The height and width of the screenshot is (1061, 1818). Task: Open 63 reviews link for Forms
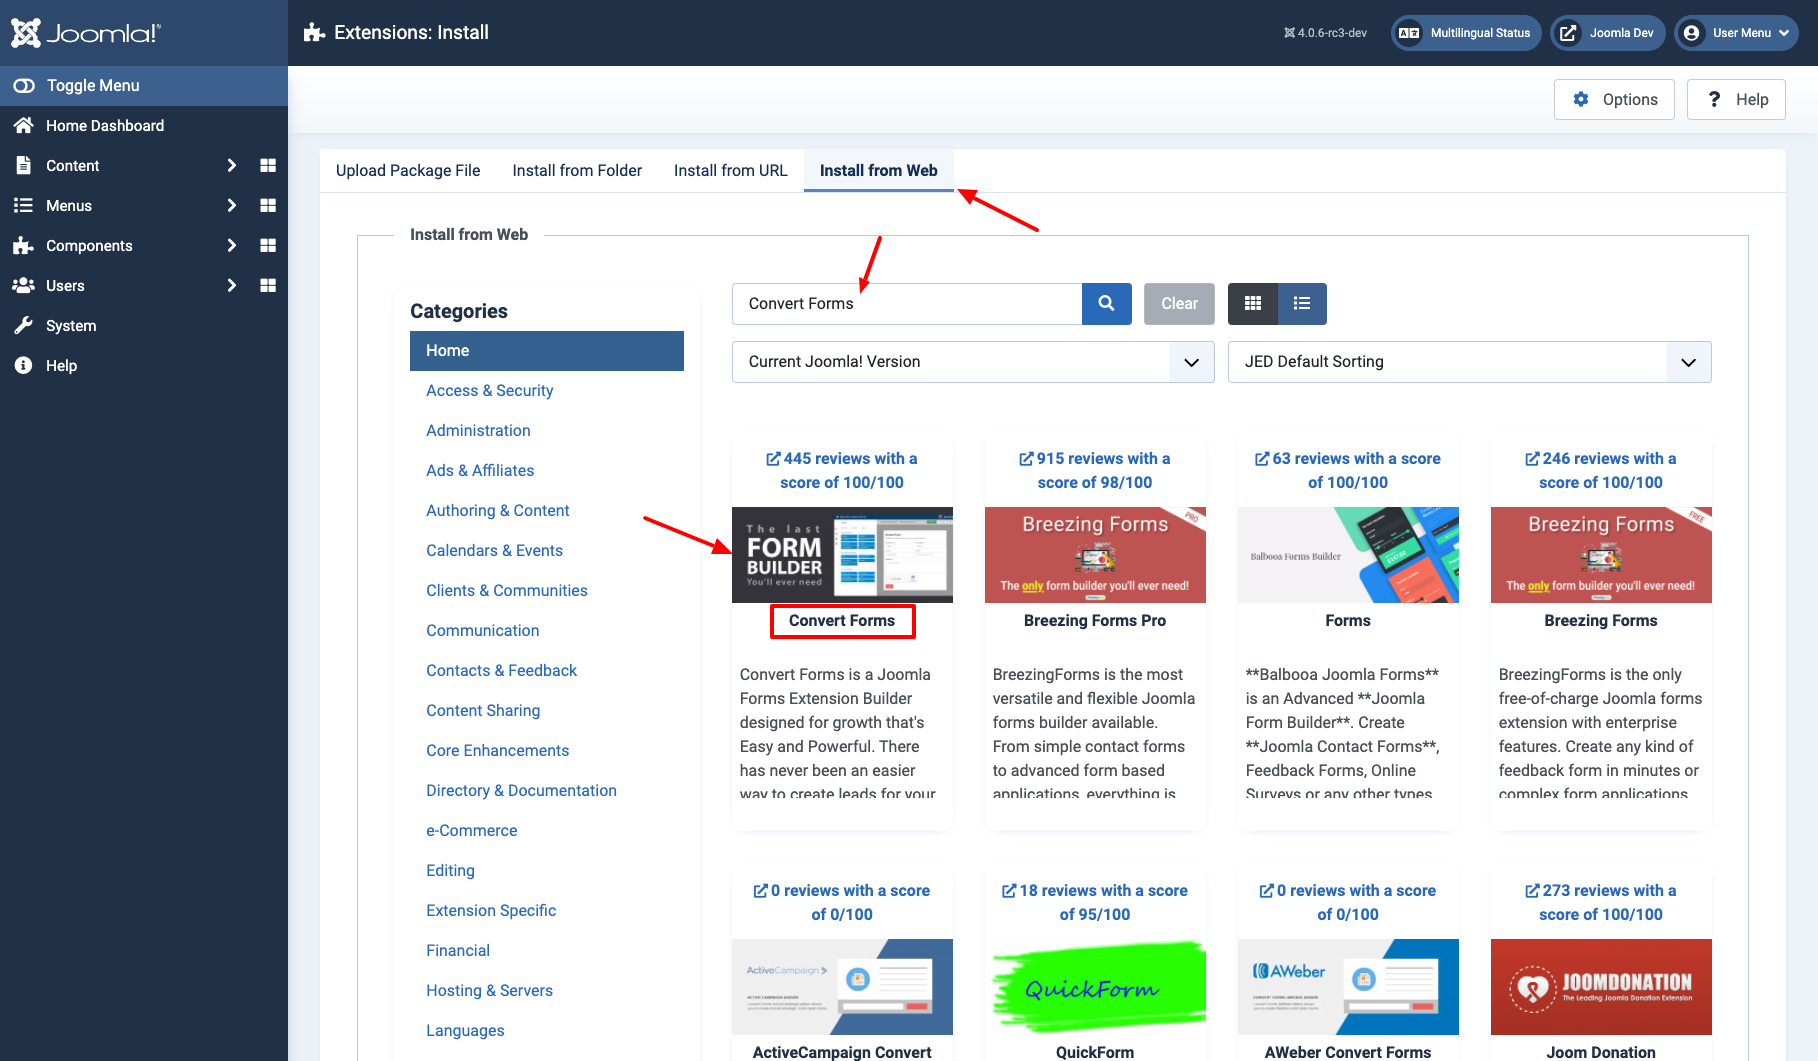(1348, 471)
